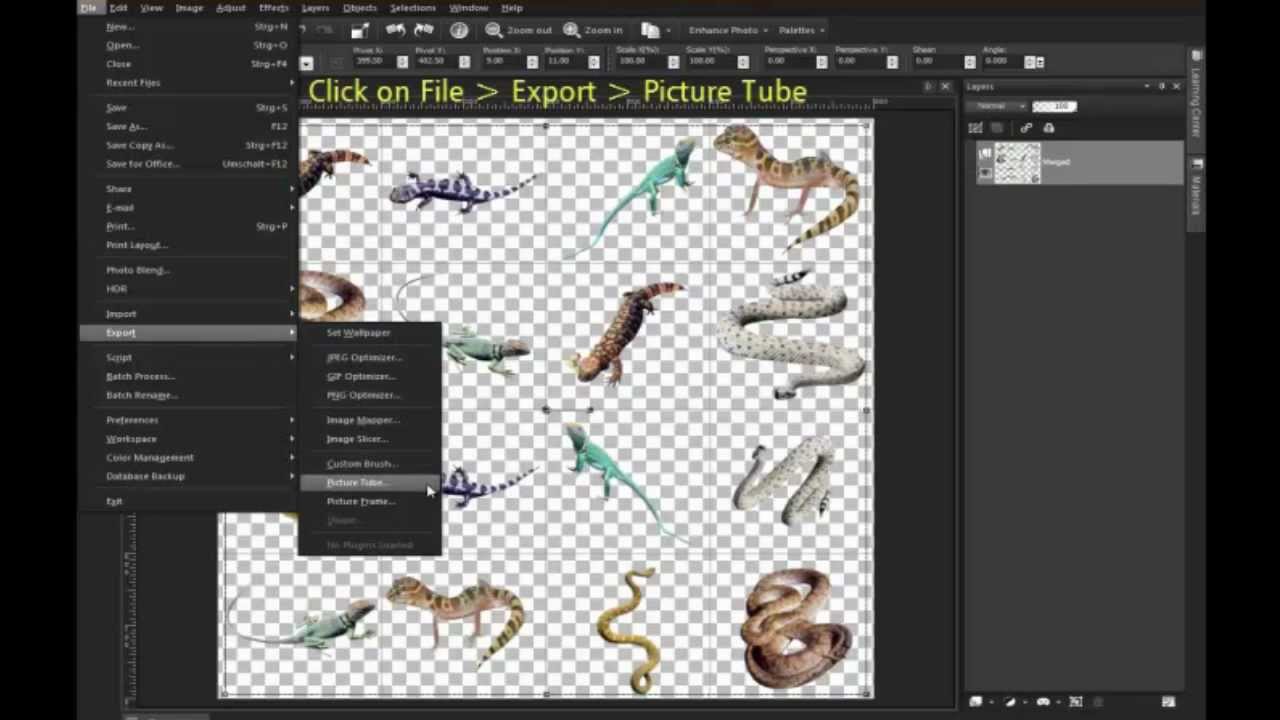Screen dimensions: 1280x720
Task: Select the Merged layer thumbnail
Action: click(x=1017, y=163)
